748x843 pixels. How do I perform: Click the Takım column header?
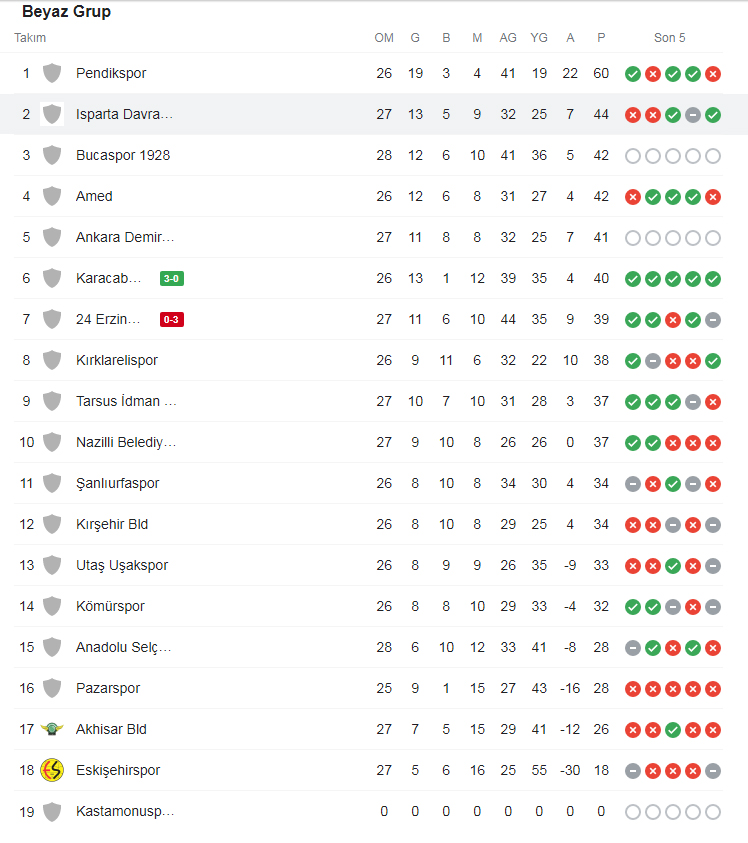tap(30, 38)
